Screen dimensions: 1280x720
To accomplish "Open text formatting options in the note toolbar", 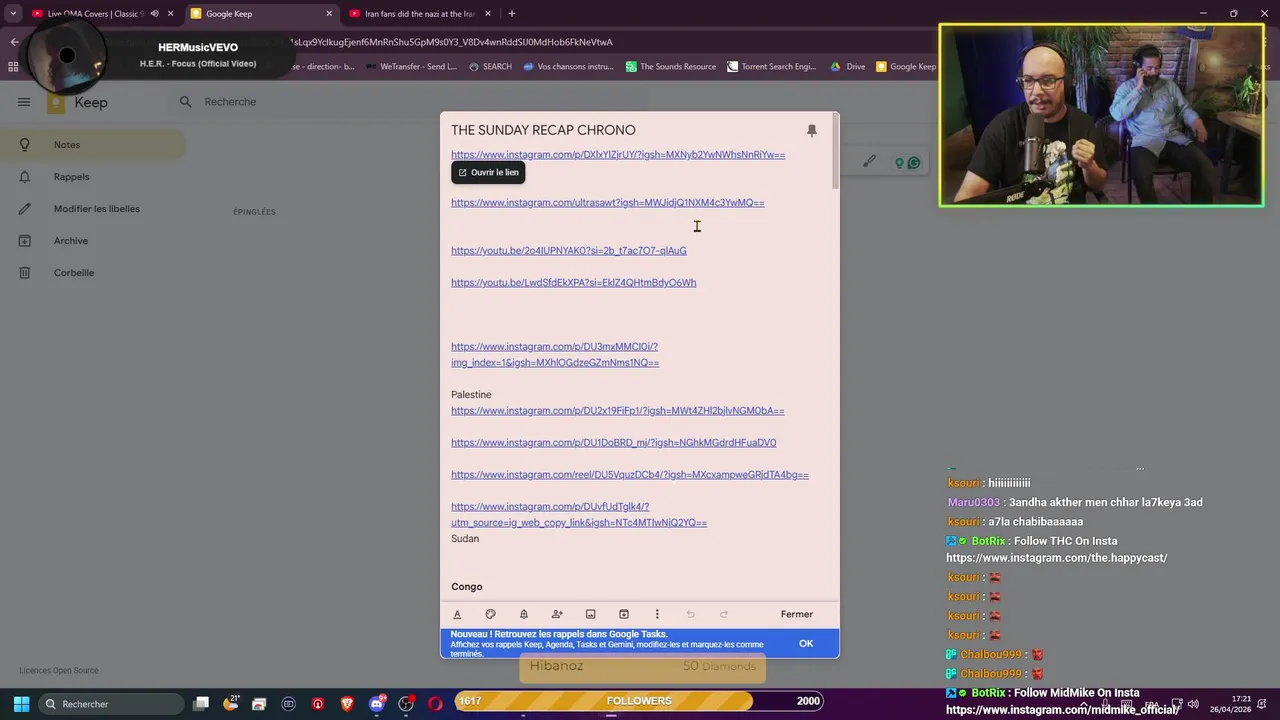I will (457, 614).
